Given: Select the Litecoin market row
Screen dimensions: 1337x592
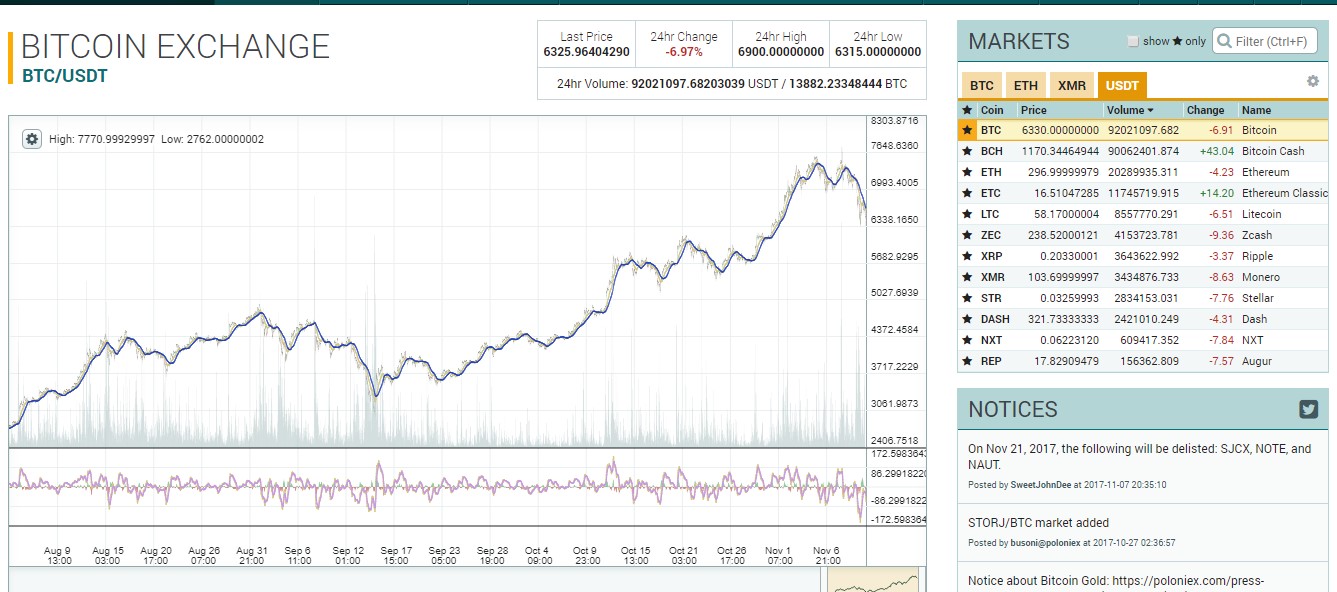Looking at the screenshot, I should (1143, 214).
